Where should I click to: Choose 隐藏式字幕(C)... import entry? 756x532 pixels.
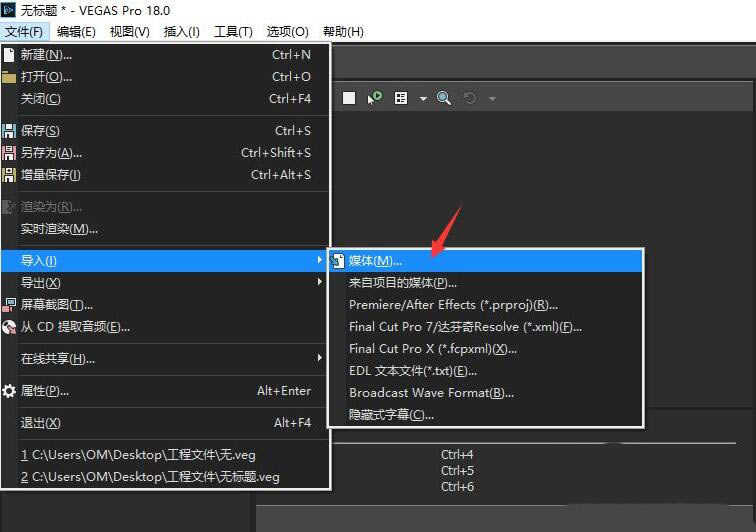(x=486, y=415)
